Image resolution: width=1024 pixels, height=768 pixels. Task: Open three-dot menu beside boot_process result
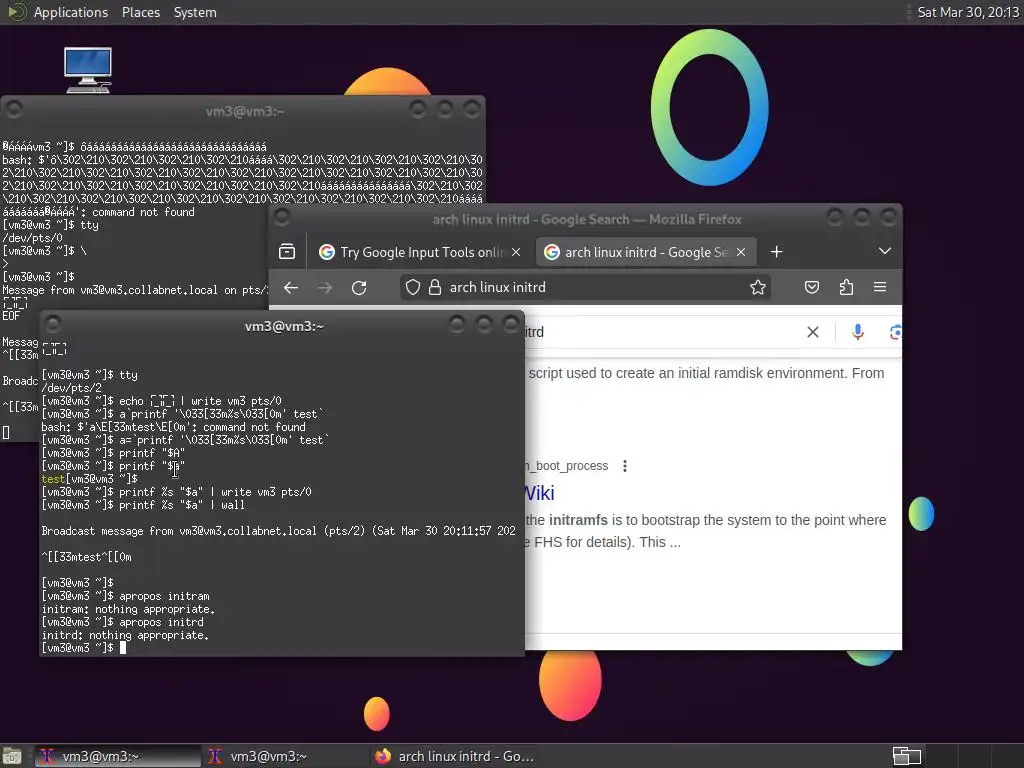625,466
